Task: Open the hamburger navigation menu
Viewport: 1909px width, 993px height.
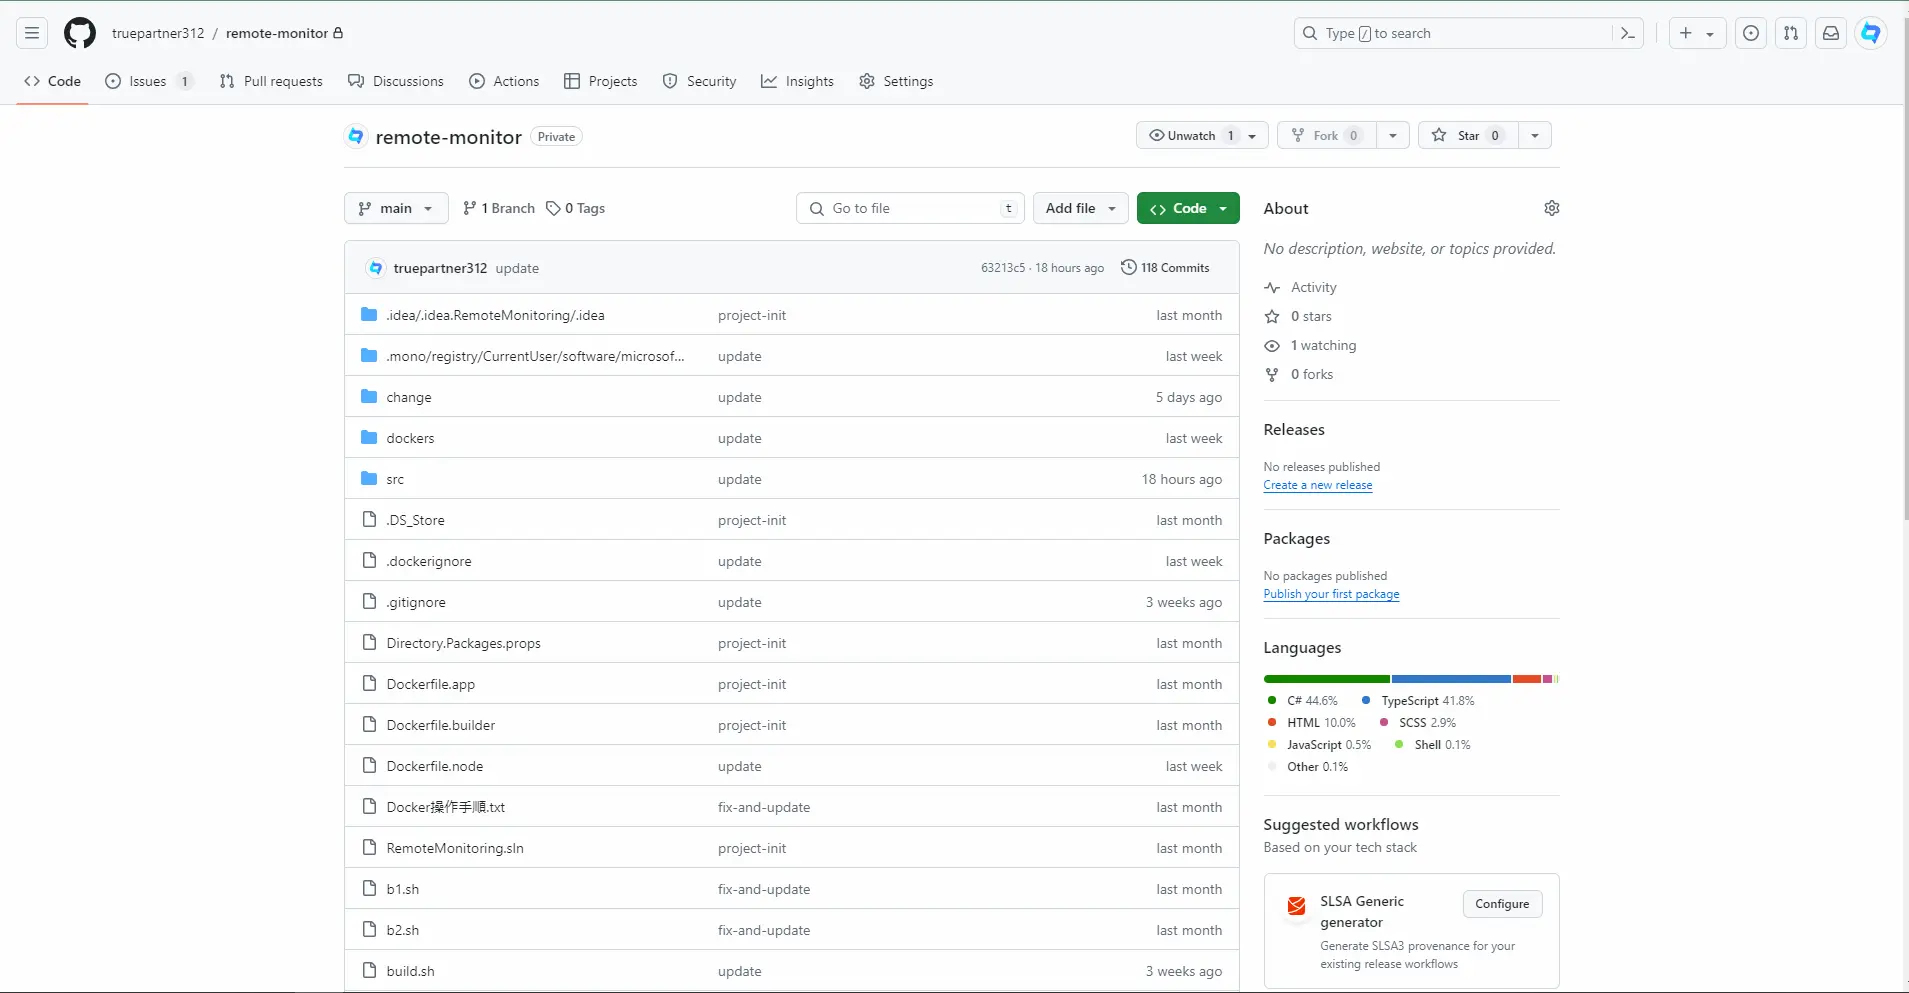Action: click(32, 33)
